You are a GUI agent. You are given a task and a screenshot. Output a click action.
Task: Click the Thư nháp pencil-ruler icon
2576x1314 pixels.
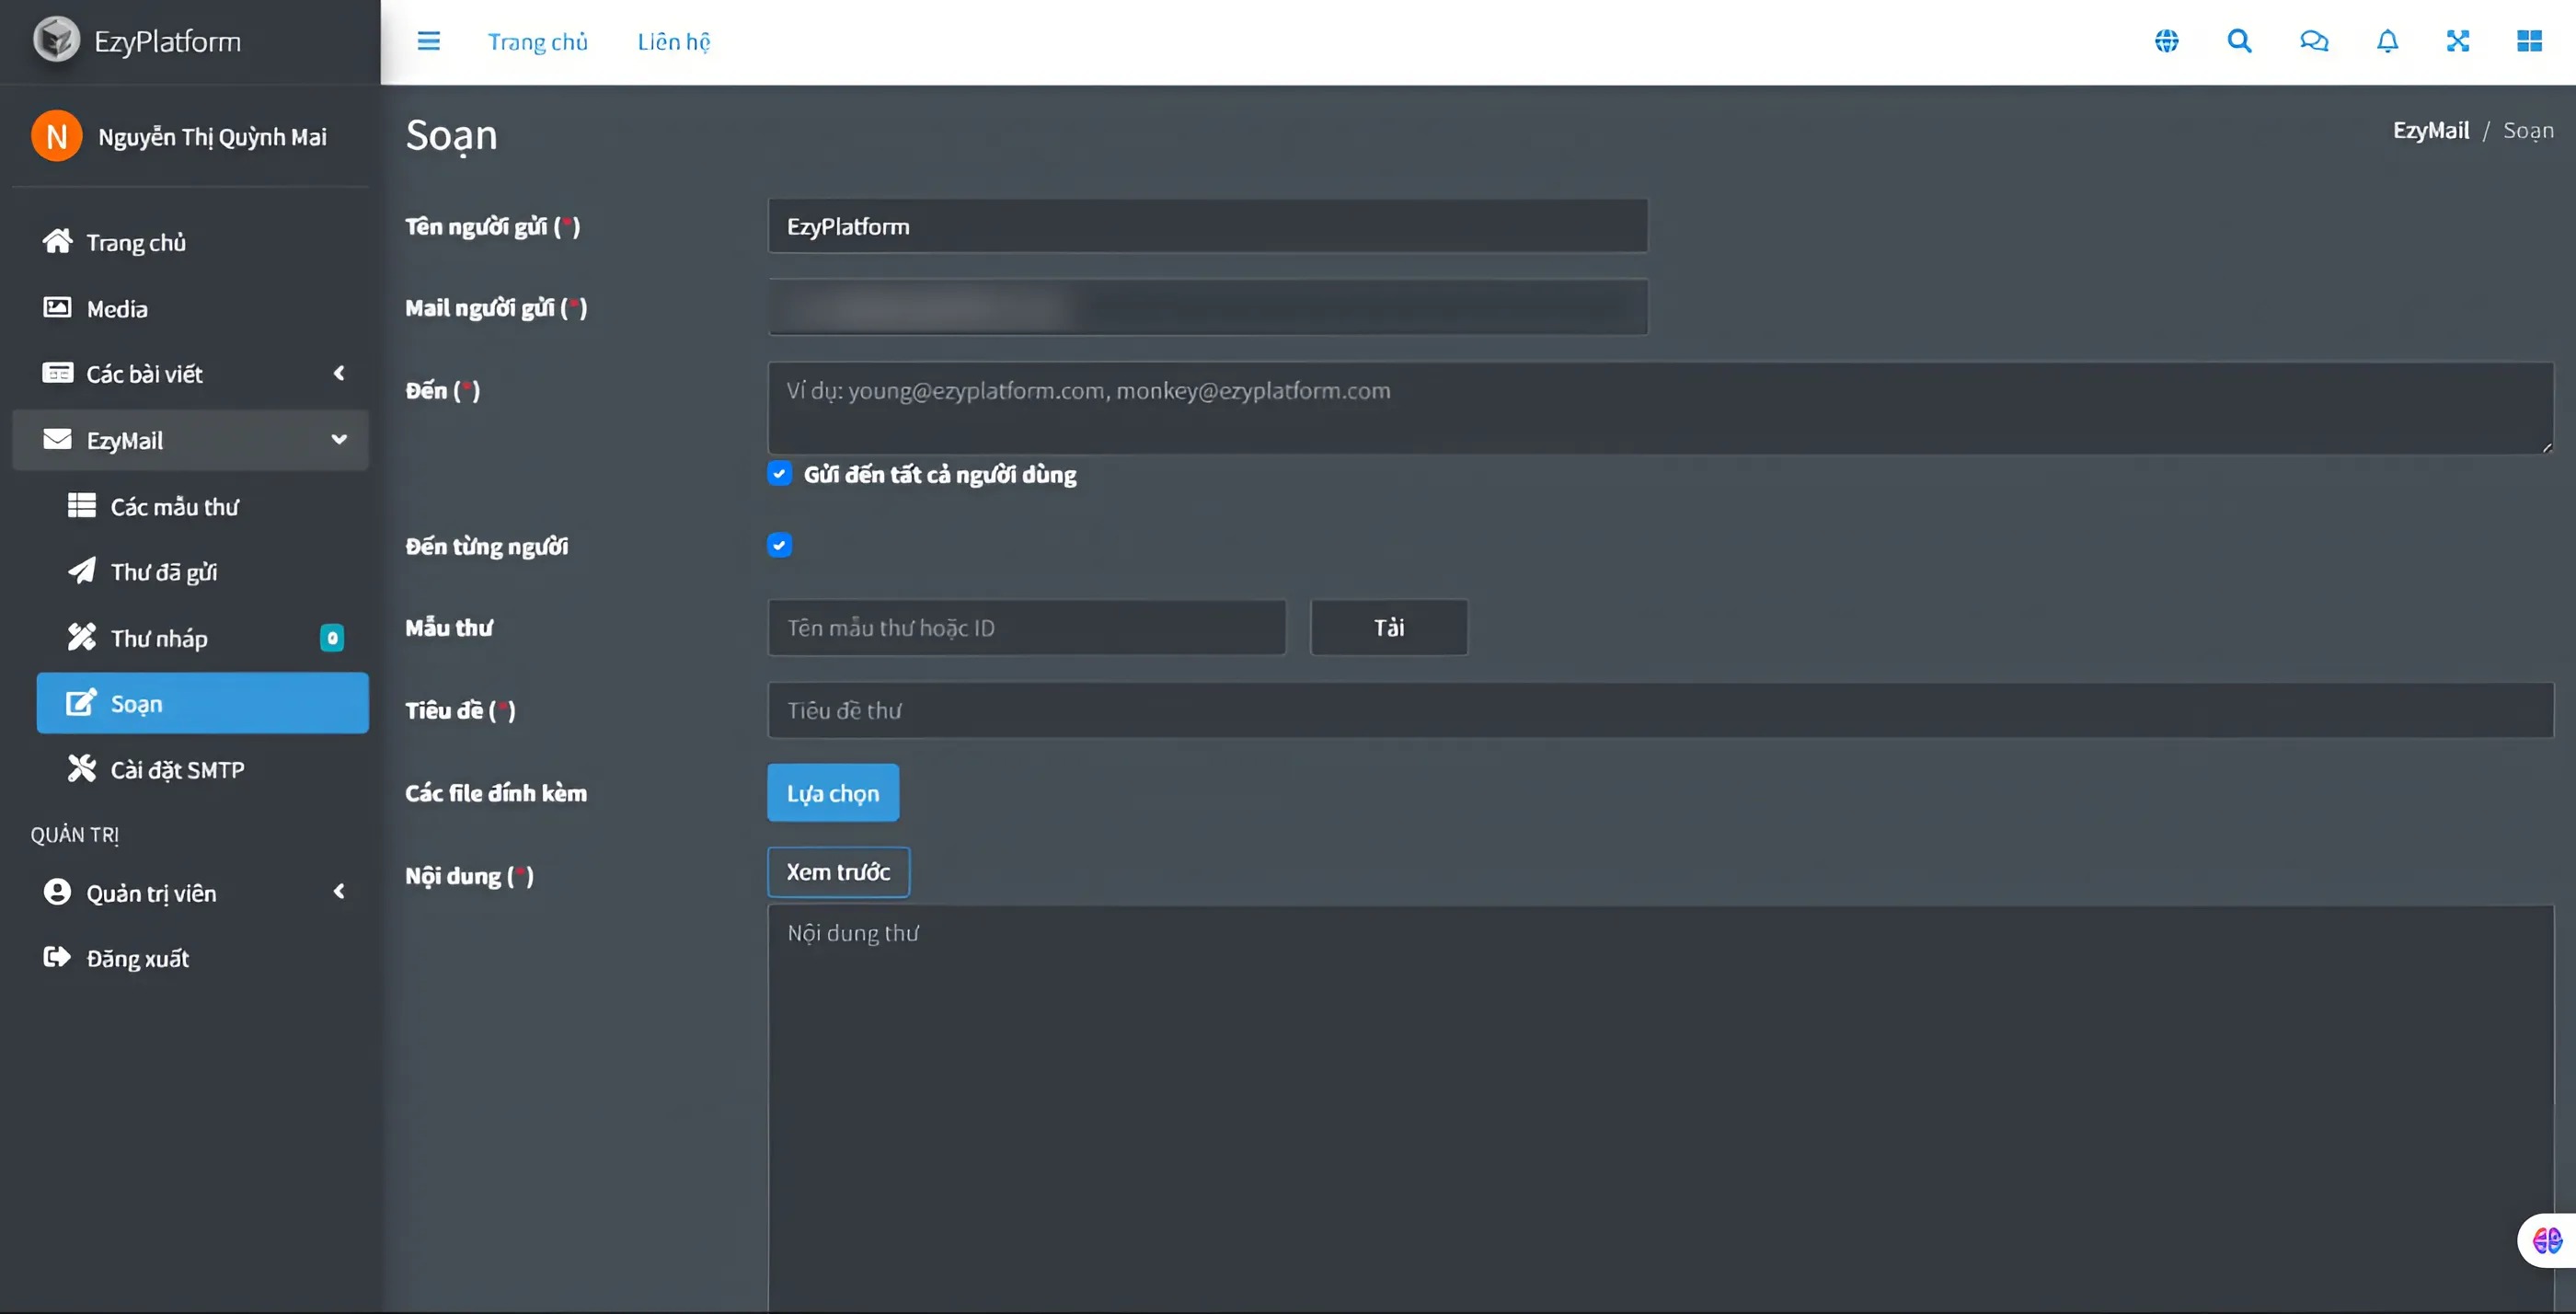coord(81,637)
